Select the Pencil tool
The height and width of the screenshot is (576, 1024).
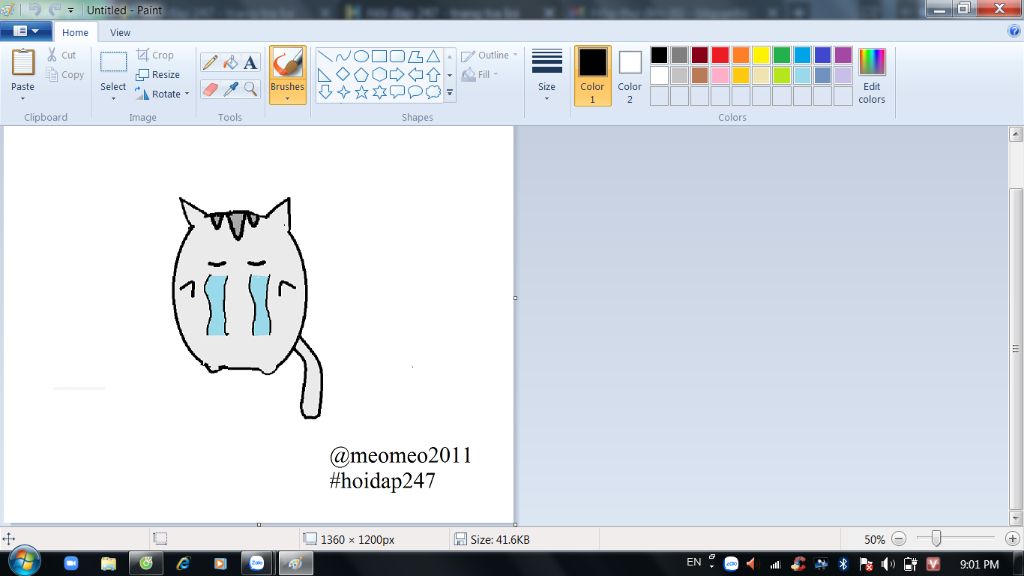point(210,63)
